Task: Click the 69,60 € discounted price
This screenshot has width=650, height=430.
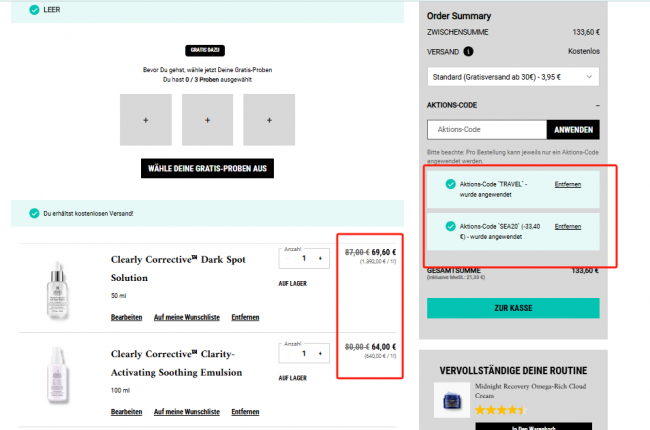Action: (383, 252)
